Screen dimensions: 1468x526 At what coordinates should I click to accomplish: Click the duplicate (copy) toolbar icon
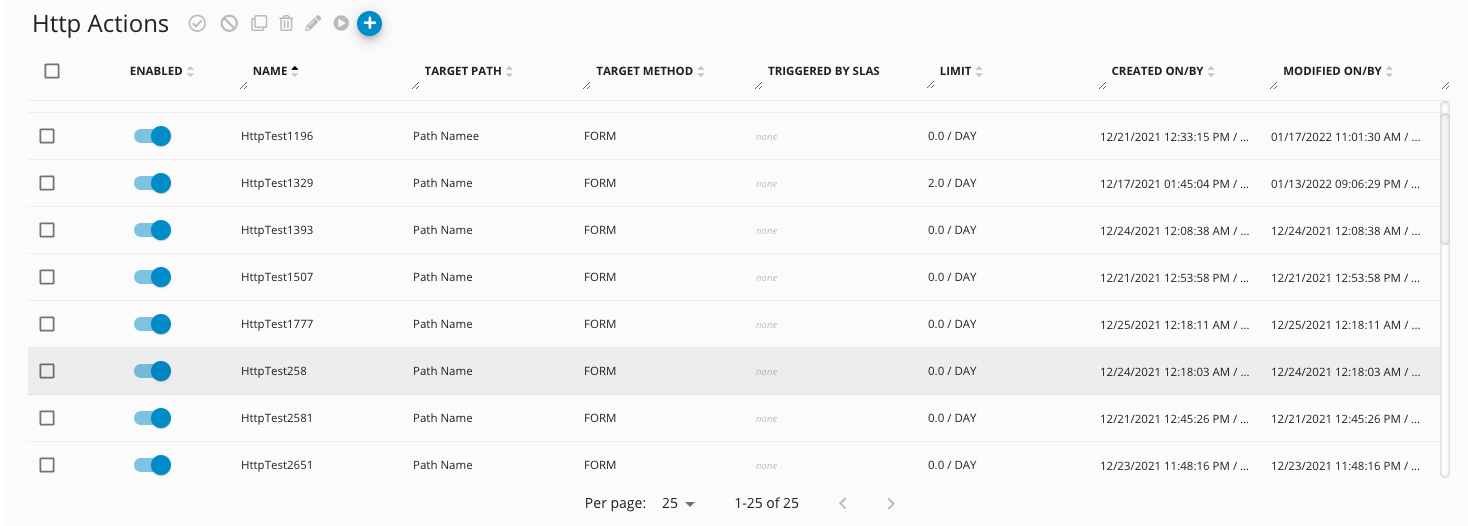[x=259, y=23]
